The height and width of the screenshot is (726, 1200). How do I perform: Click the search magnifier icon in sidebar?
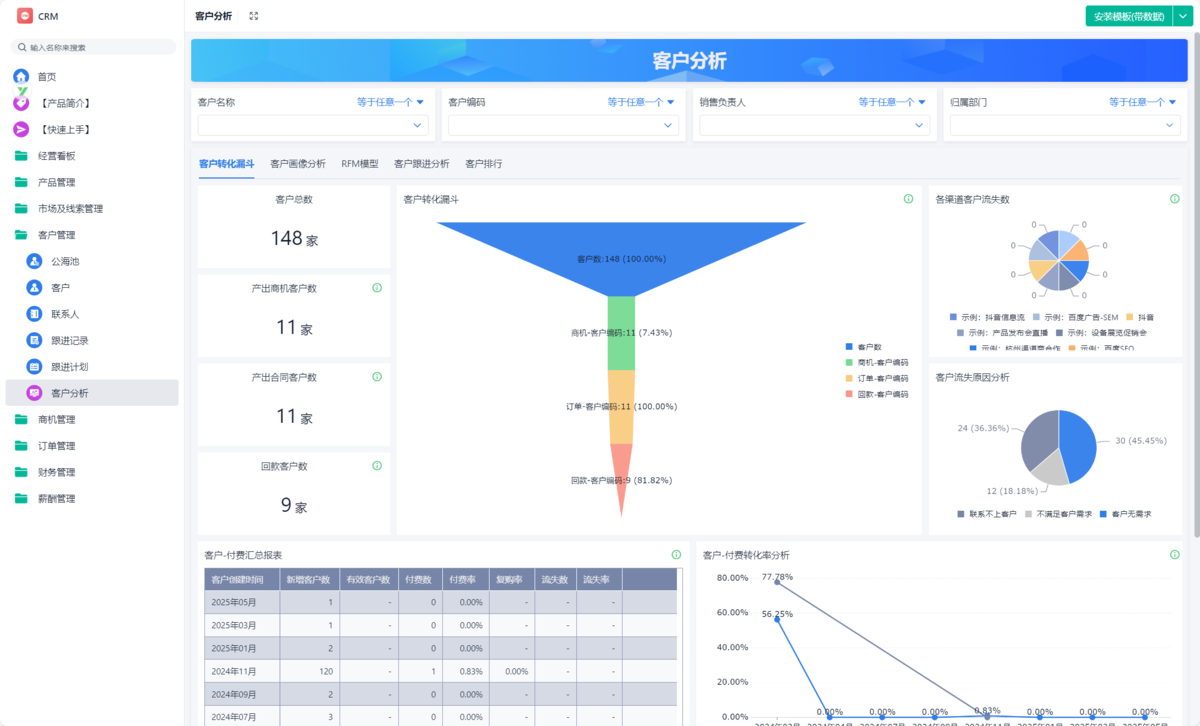click(x=22, y=47)
